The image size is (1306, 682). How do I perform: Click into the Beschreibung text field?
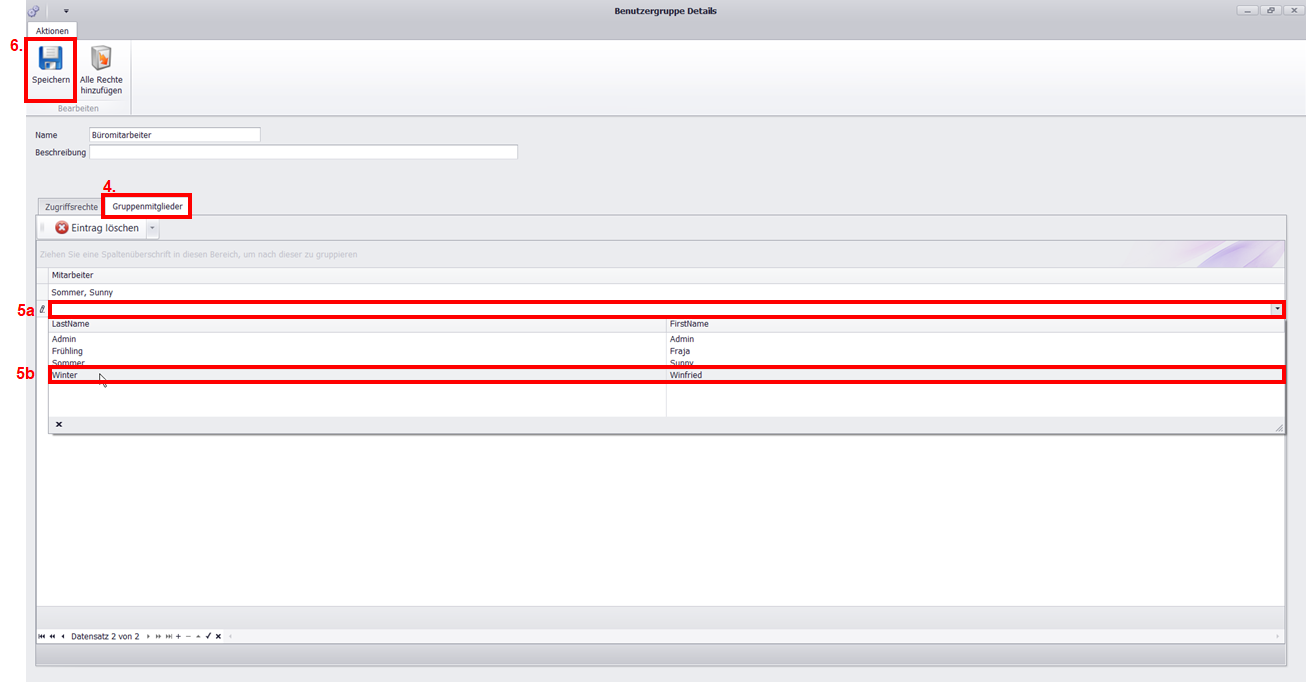[303, 152]
